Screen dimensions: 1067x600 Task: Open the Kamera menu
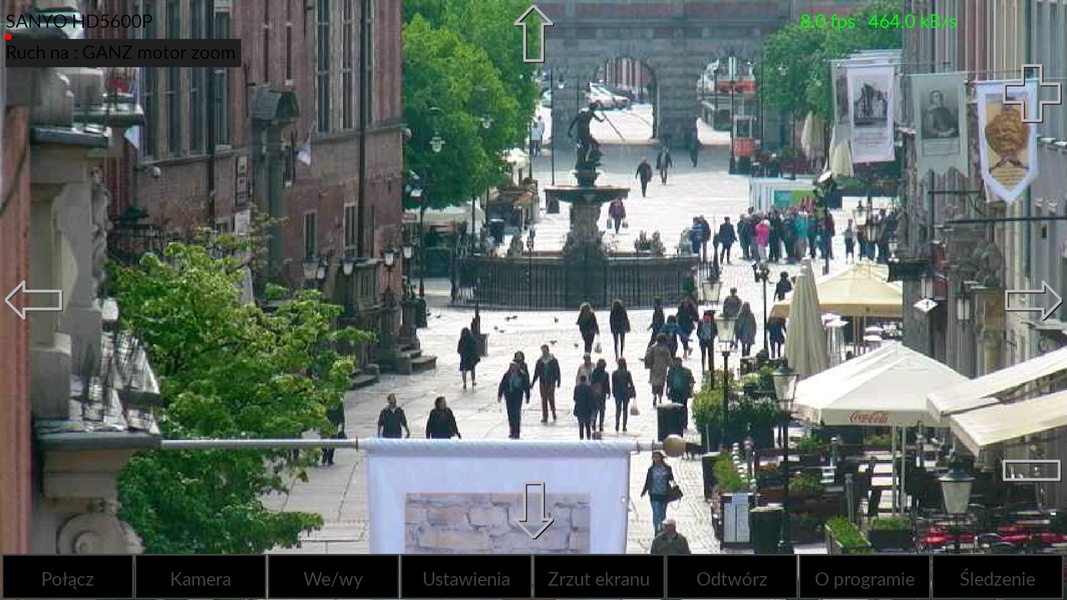point(200,578)
